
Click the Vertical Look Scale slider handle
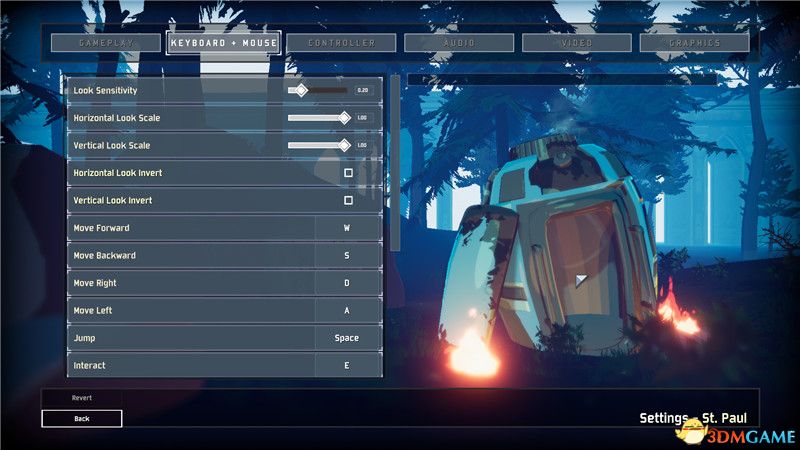pos(345,145)
